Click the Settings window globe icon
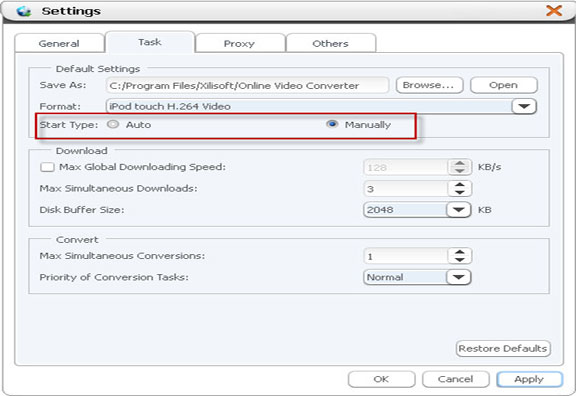This screenshot has width=576, height=396. click(24, 11)
